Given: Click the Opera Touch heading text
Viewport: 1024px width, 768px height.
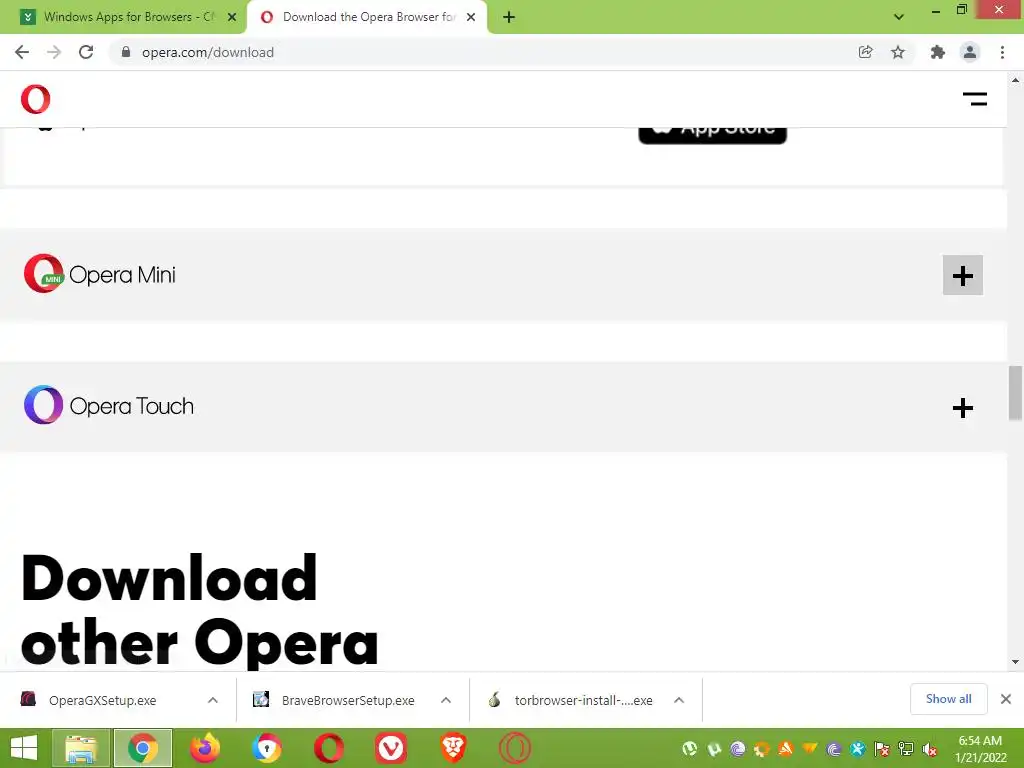Looking at the screenshot, I should [131, 406].
